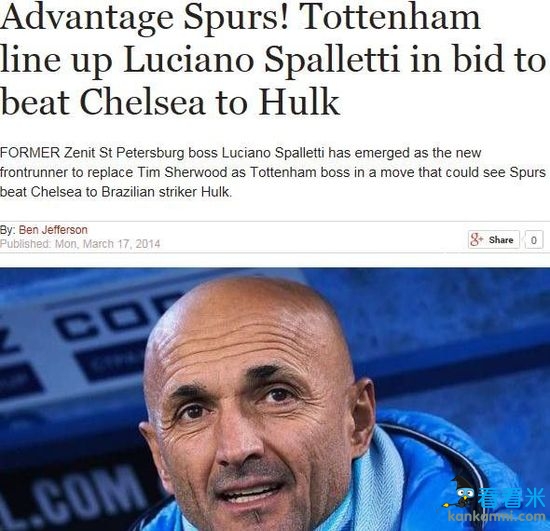
Task: Click the word 'Tottenham' in the headline
Action: 389,18
